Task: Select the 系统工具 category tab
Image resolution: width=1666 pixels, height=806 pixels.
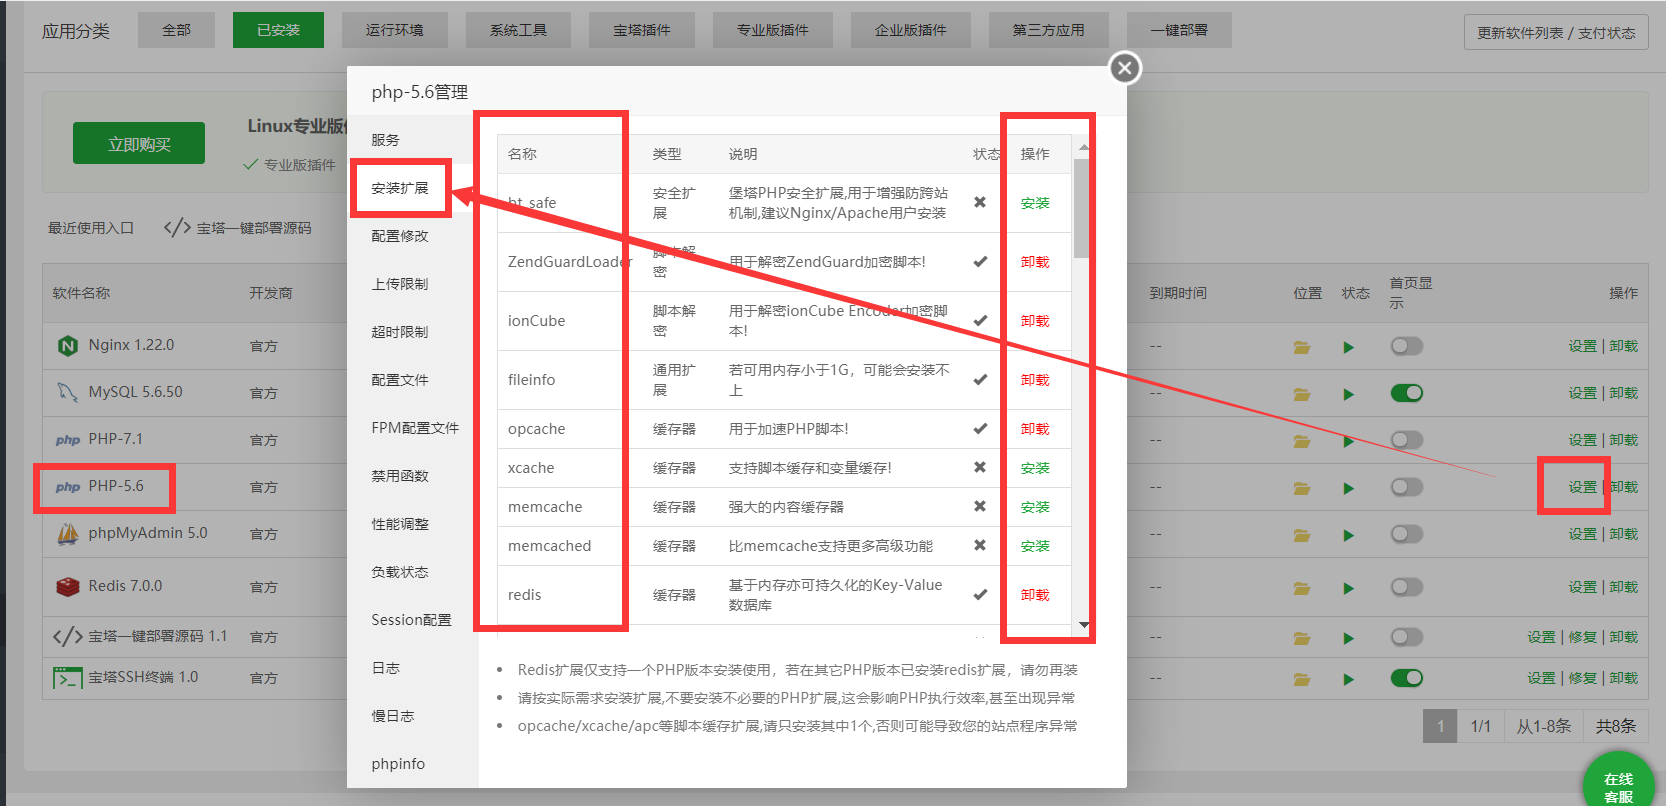Action: click(x=518, y=30)
